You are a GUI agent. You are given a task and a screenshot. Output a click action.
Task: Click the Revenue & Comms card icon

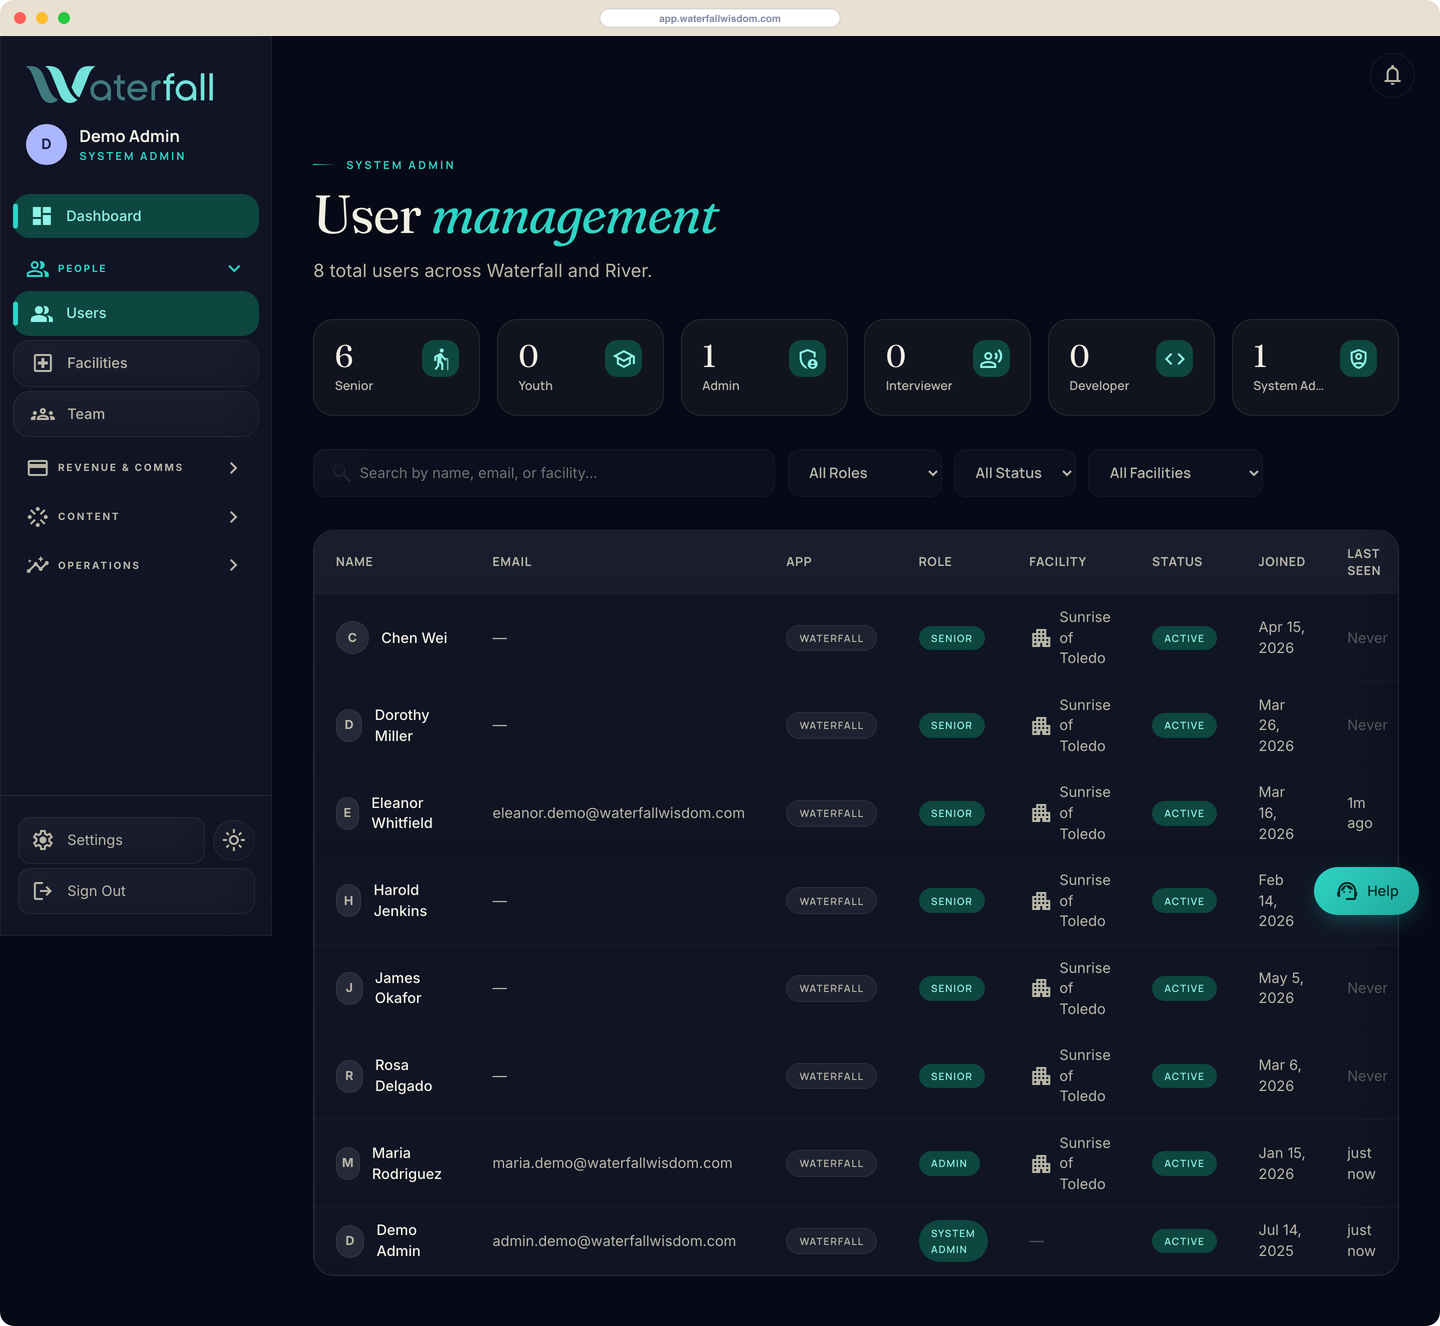(38, 467)
